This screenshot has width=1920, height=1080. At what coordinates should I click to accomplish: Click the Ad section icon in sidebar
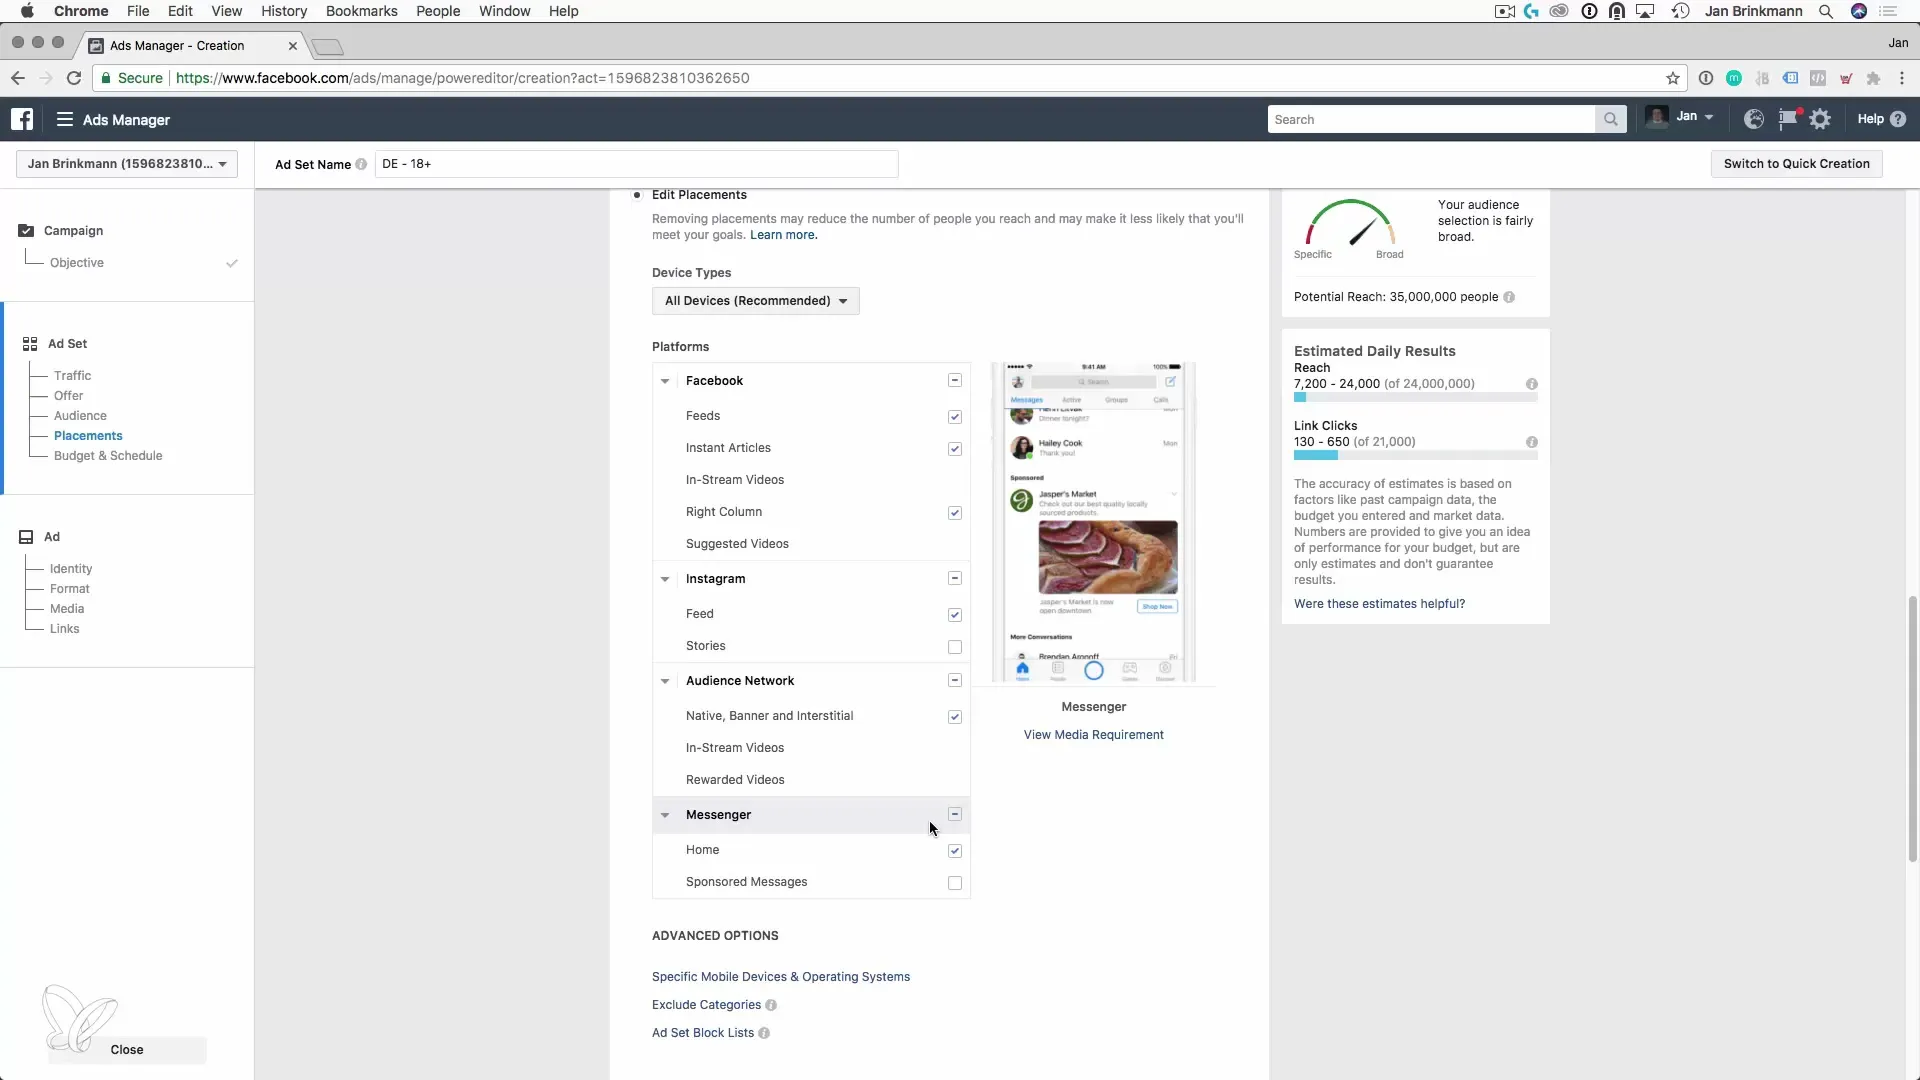pos(26,537)
